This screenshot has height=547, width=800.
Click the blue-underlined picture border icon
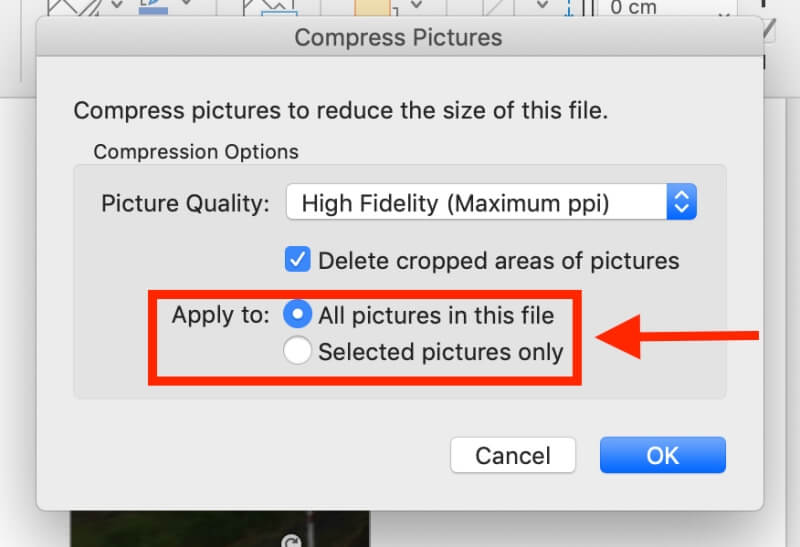[x=153, y=7]
